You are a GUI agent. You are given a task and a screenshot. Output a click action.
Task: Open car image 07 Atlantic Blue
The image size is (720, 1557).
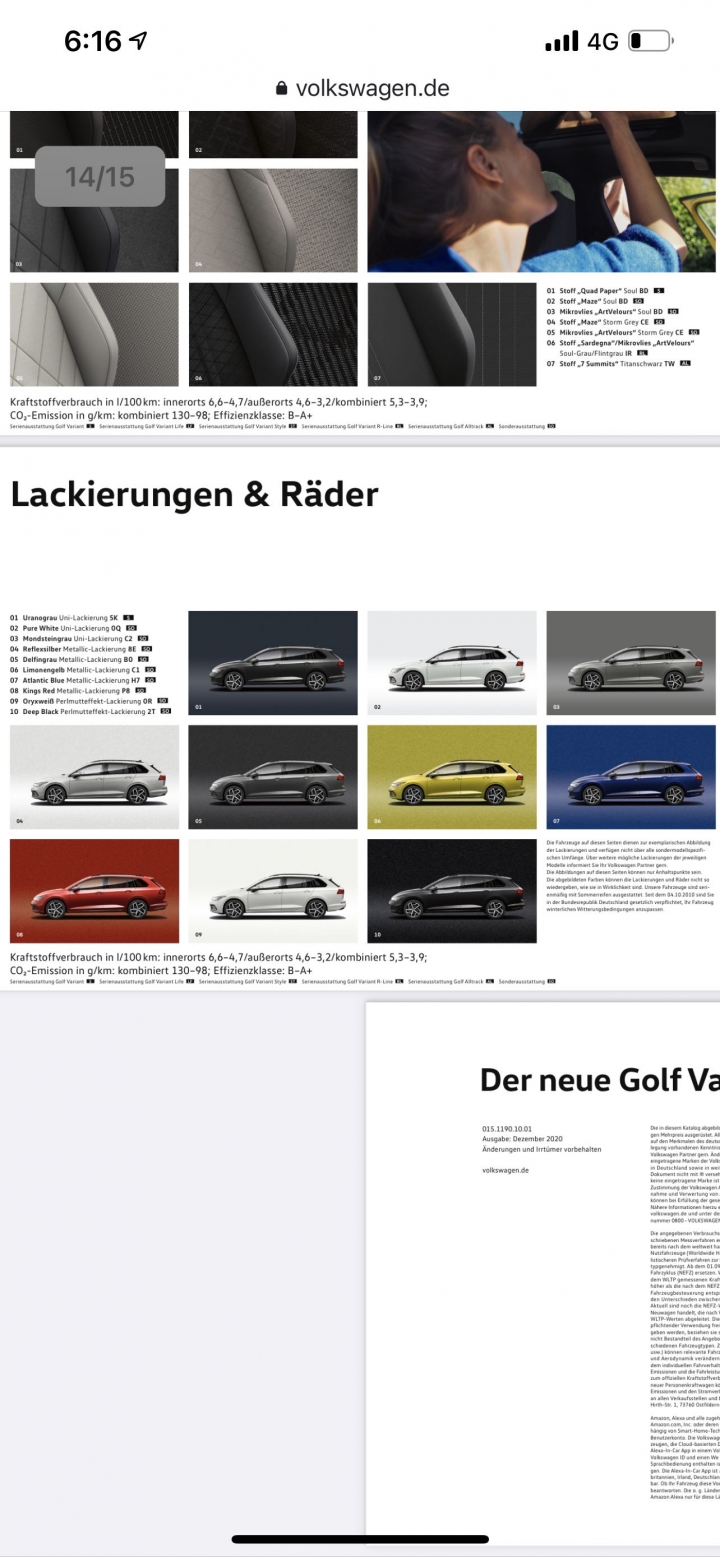click(x=631, y=777)
